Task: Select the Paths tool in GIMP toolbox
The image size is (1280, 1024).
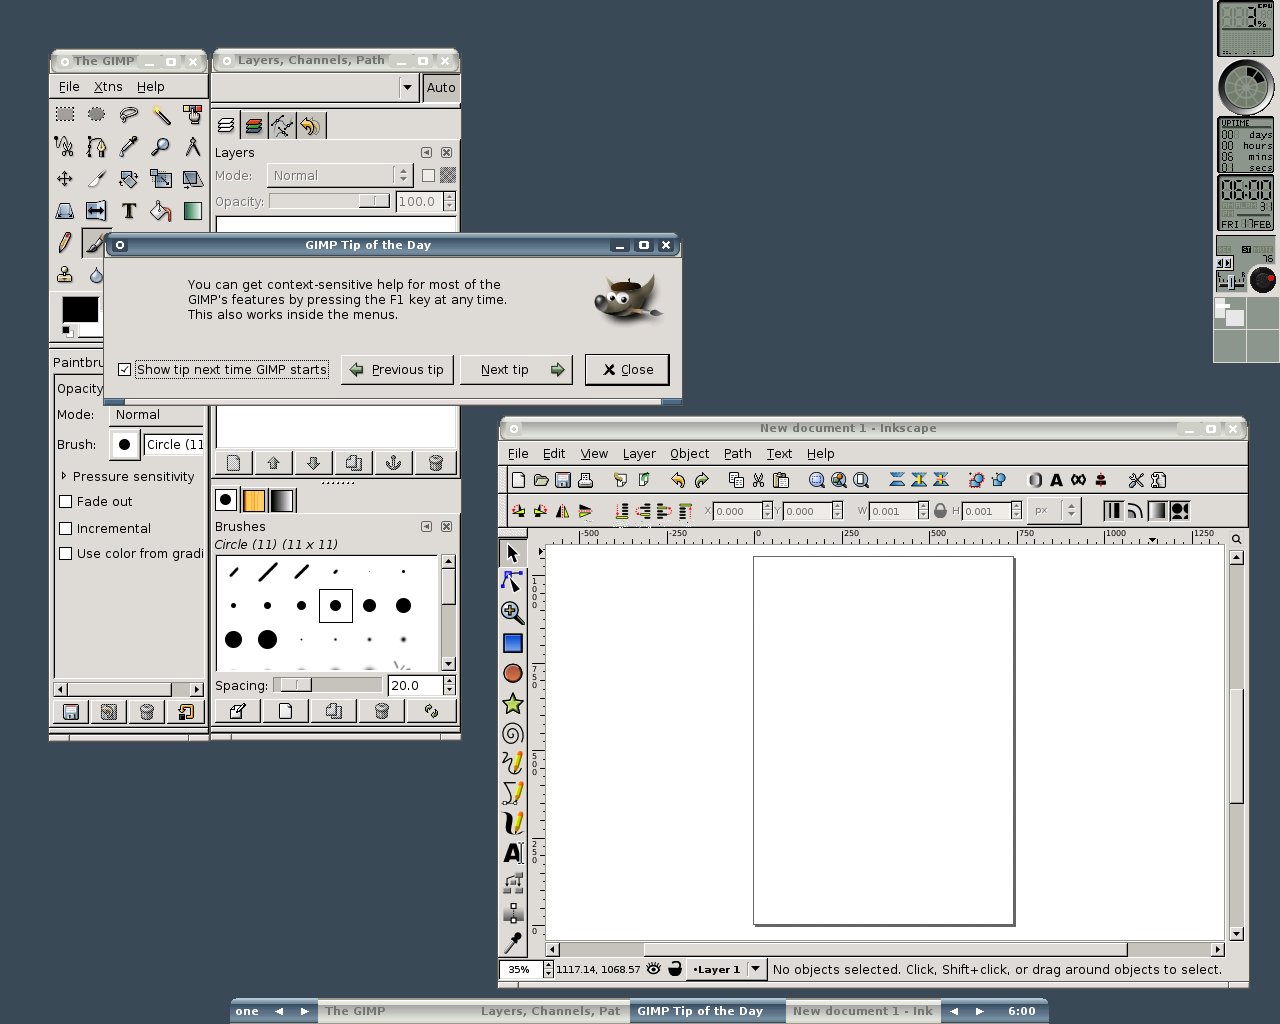Action: click(x=97, y=147)
